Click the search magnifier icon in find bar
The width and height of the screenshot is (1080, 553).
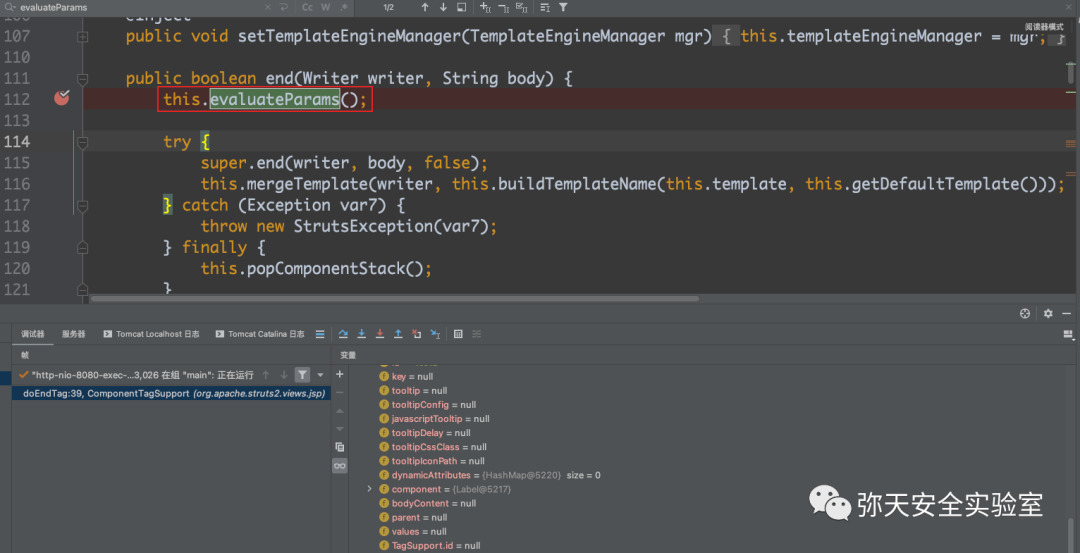tap(10, 7)
